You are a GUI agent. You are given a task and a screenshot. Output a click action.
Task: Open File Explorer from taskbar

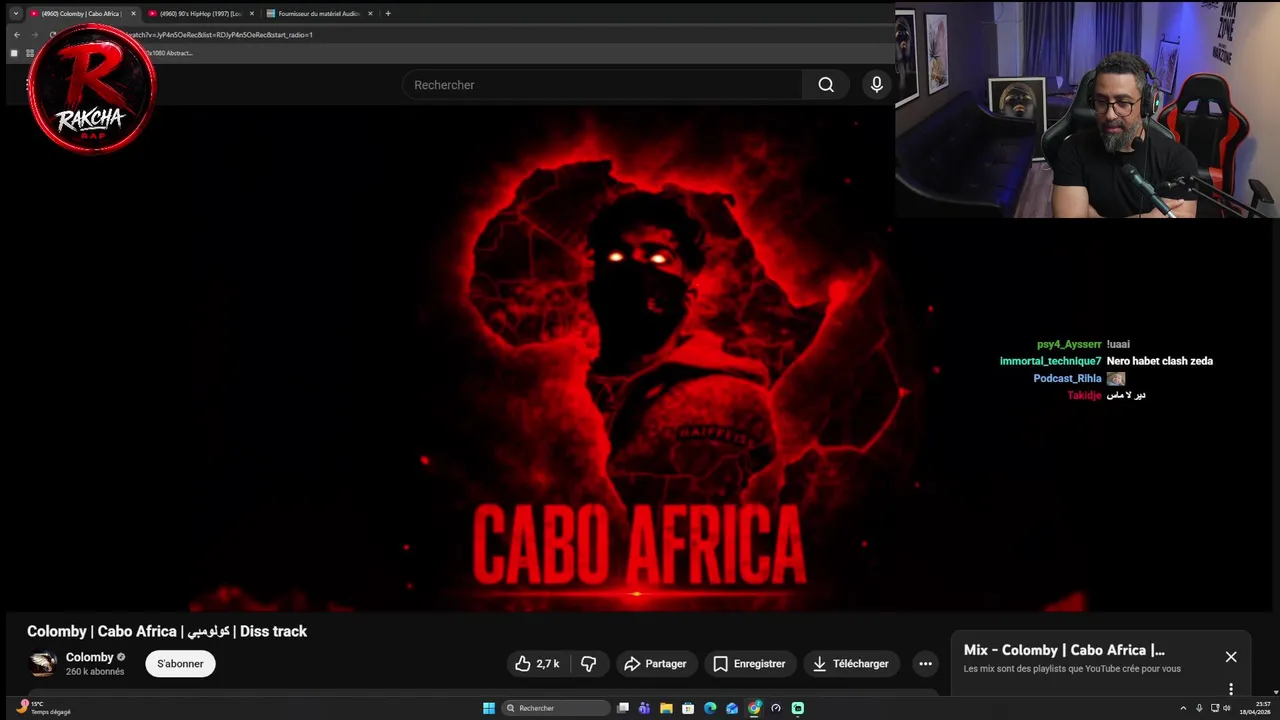(666, 708)
